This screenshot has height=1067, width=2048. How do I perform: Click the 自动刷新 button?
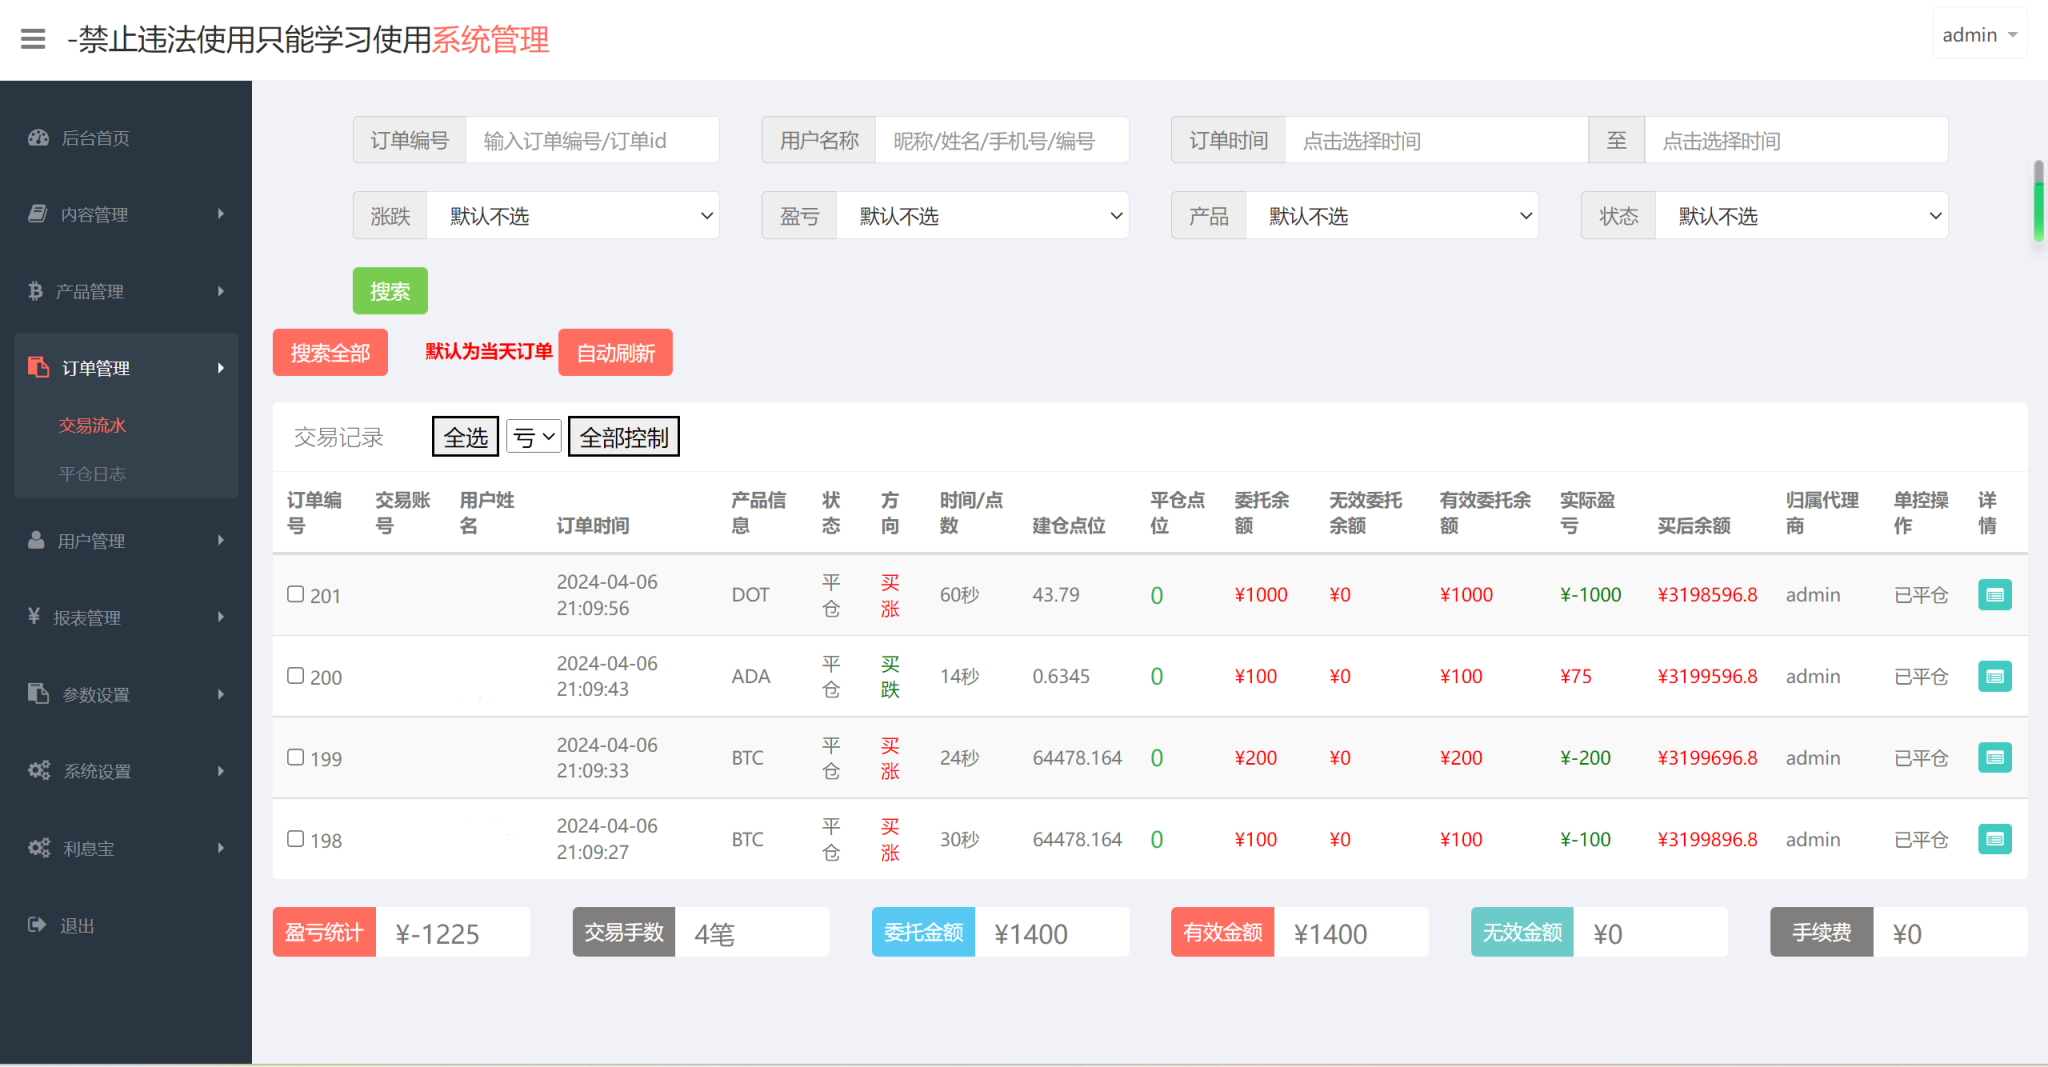pos(615,353)
